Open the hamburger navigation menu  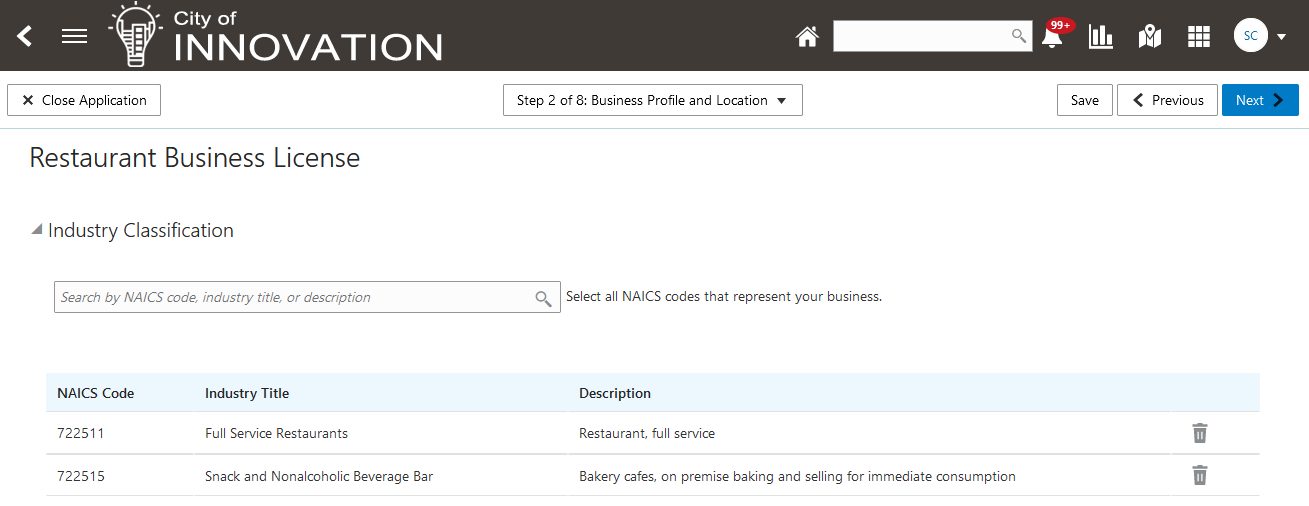point(75,36)
